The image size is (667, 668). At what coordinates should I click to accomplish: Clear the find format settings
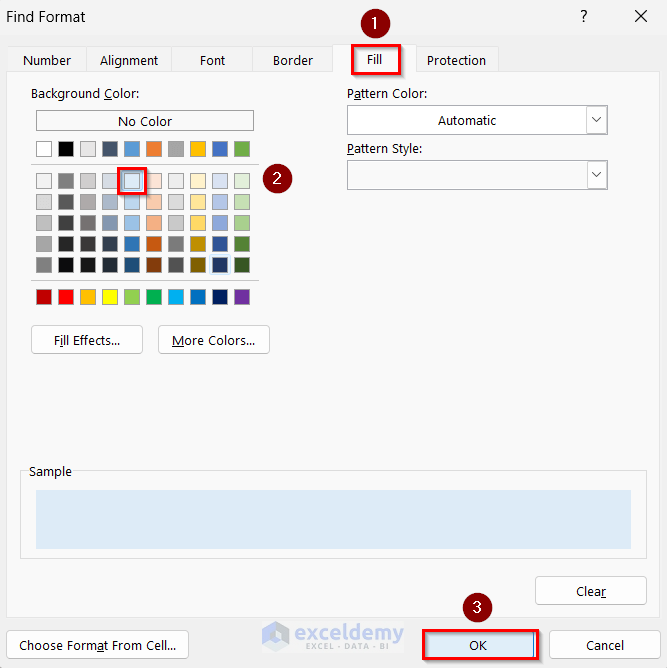click(x=591, y=591)
